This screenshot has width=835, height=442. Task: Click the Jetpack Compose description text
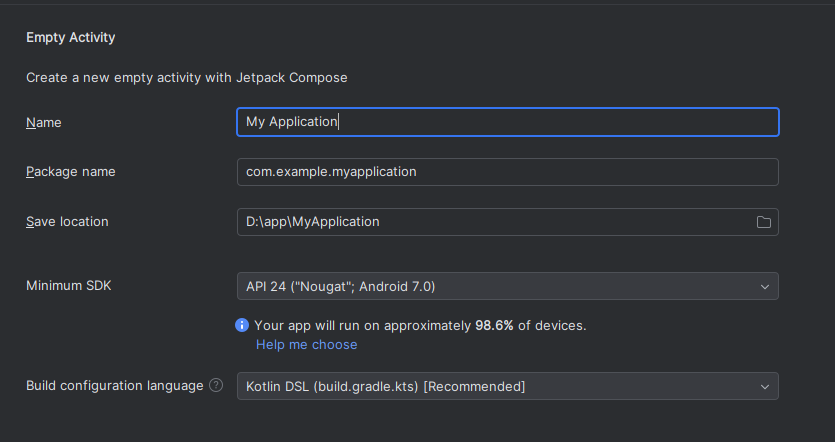186,78
